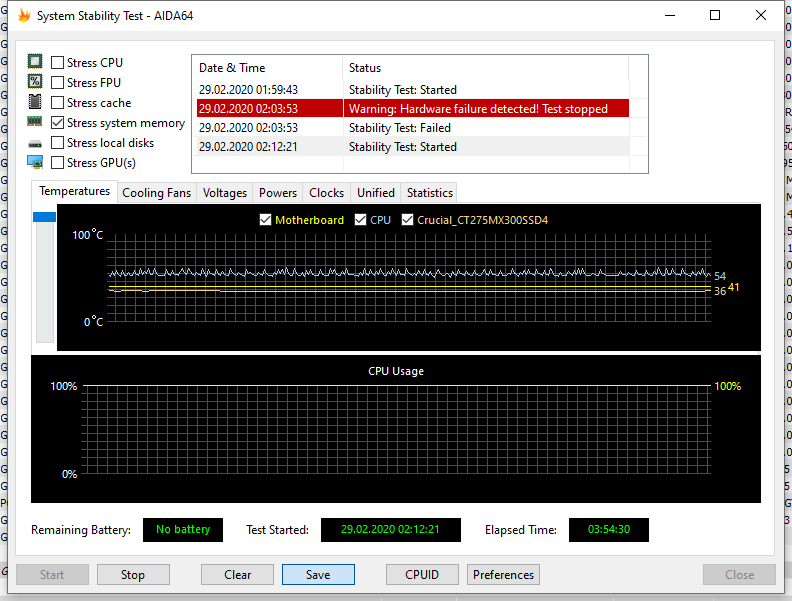Select the Temperatures tab
The width and height of the screenshot is (792, 601).
click(74, 191)
